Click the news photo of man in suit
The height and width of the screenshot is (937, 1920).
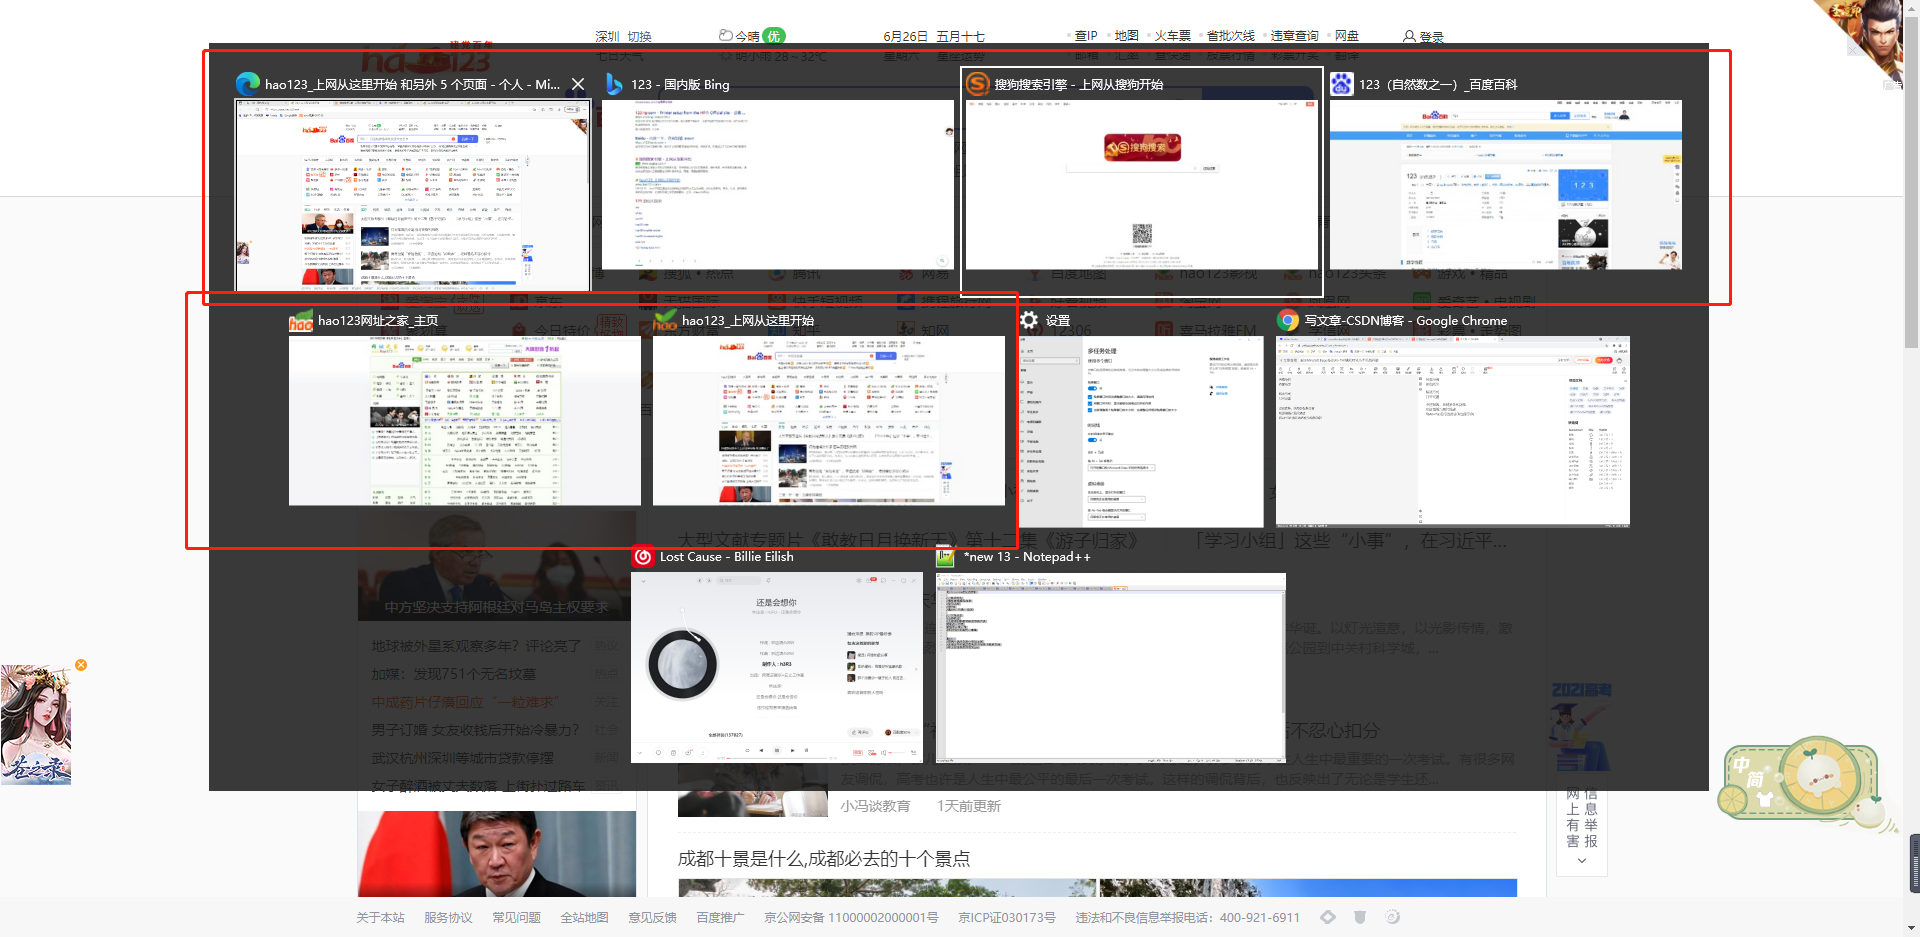click(497, 854)
